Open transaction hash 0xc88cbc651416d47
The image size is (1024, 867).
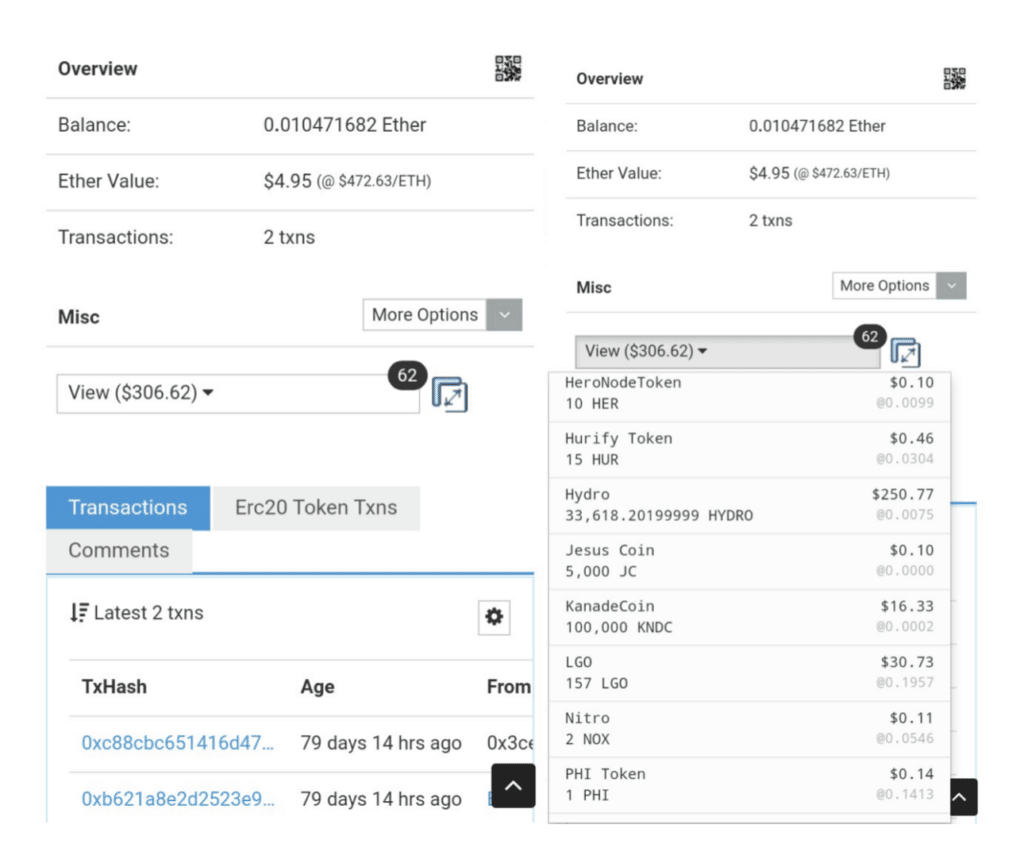point(177,743)
